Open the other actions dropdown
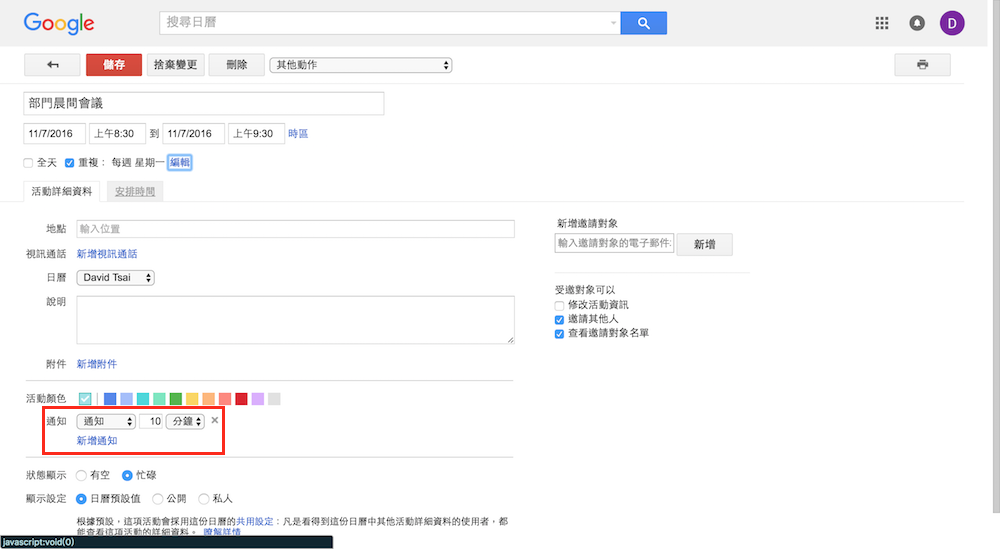The width and height of the screenshot is (1000, 549). click(x=361, y=65)
